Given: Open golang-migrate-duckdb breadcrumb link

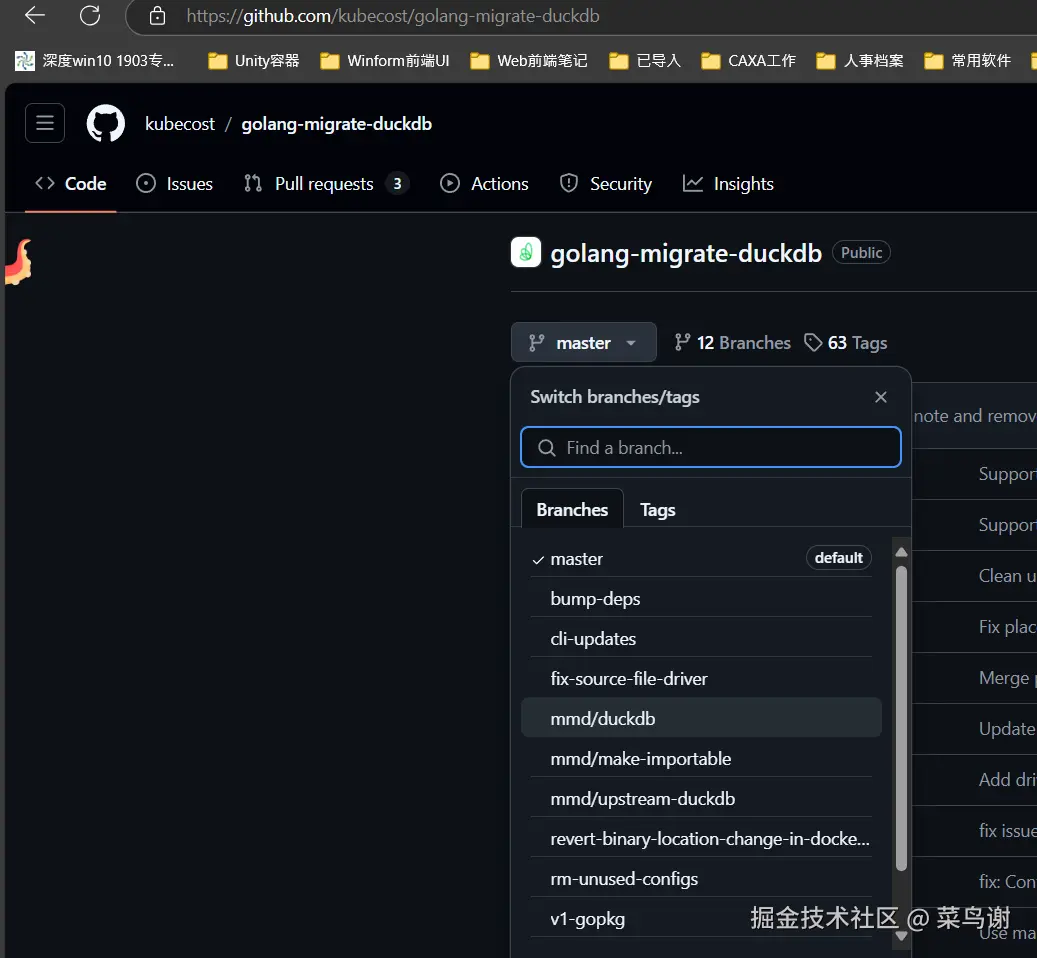Looking at the screenshot, I should coord(337,124).
